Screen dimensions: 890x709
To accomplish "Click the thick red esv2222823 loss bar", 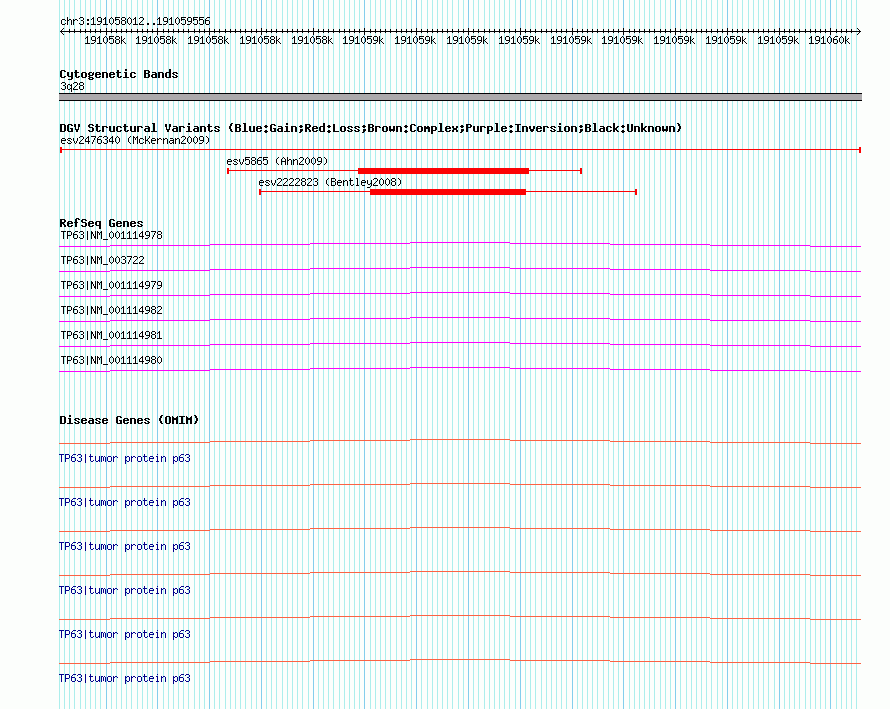I will [448, 192].
